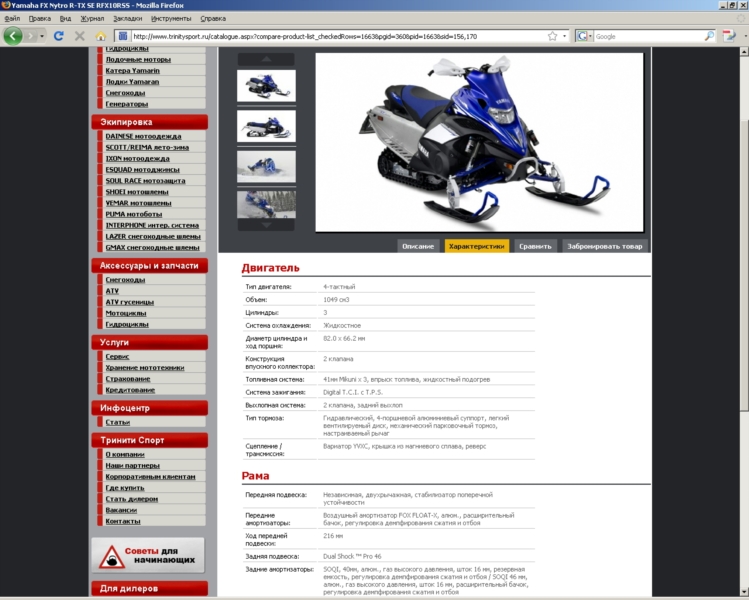Open the Инструменты menu

coord(171,19)
